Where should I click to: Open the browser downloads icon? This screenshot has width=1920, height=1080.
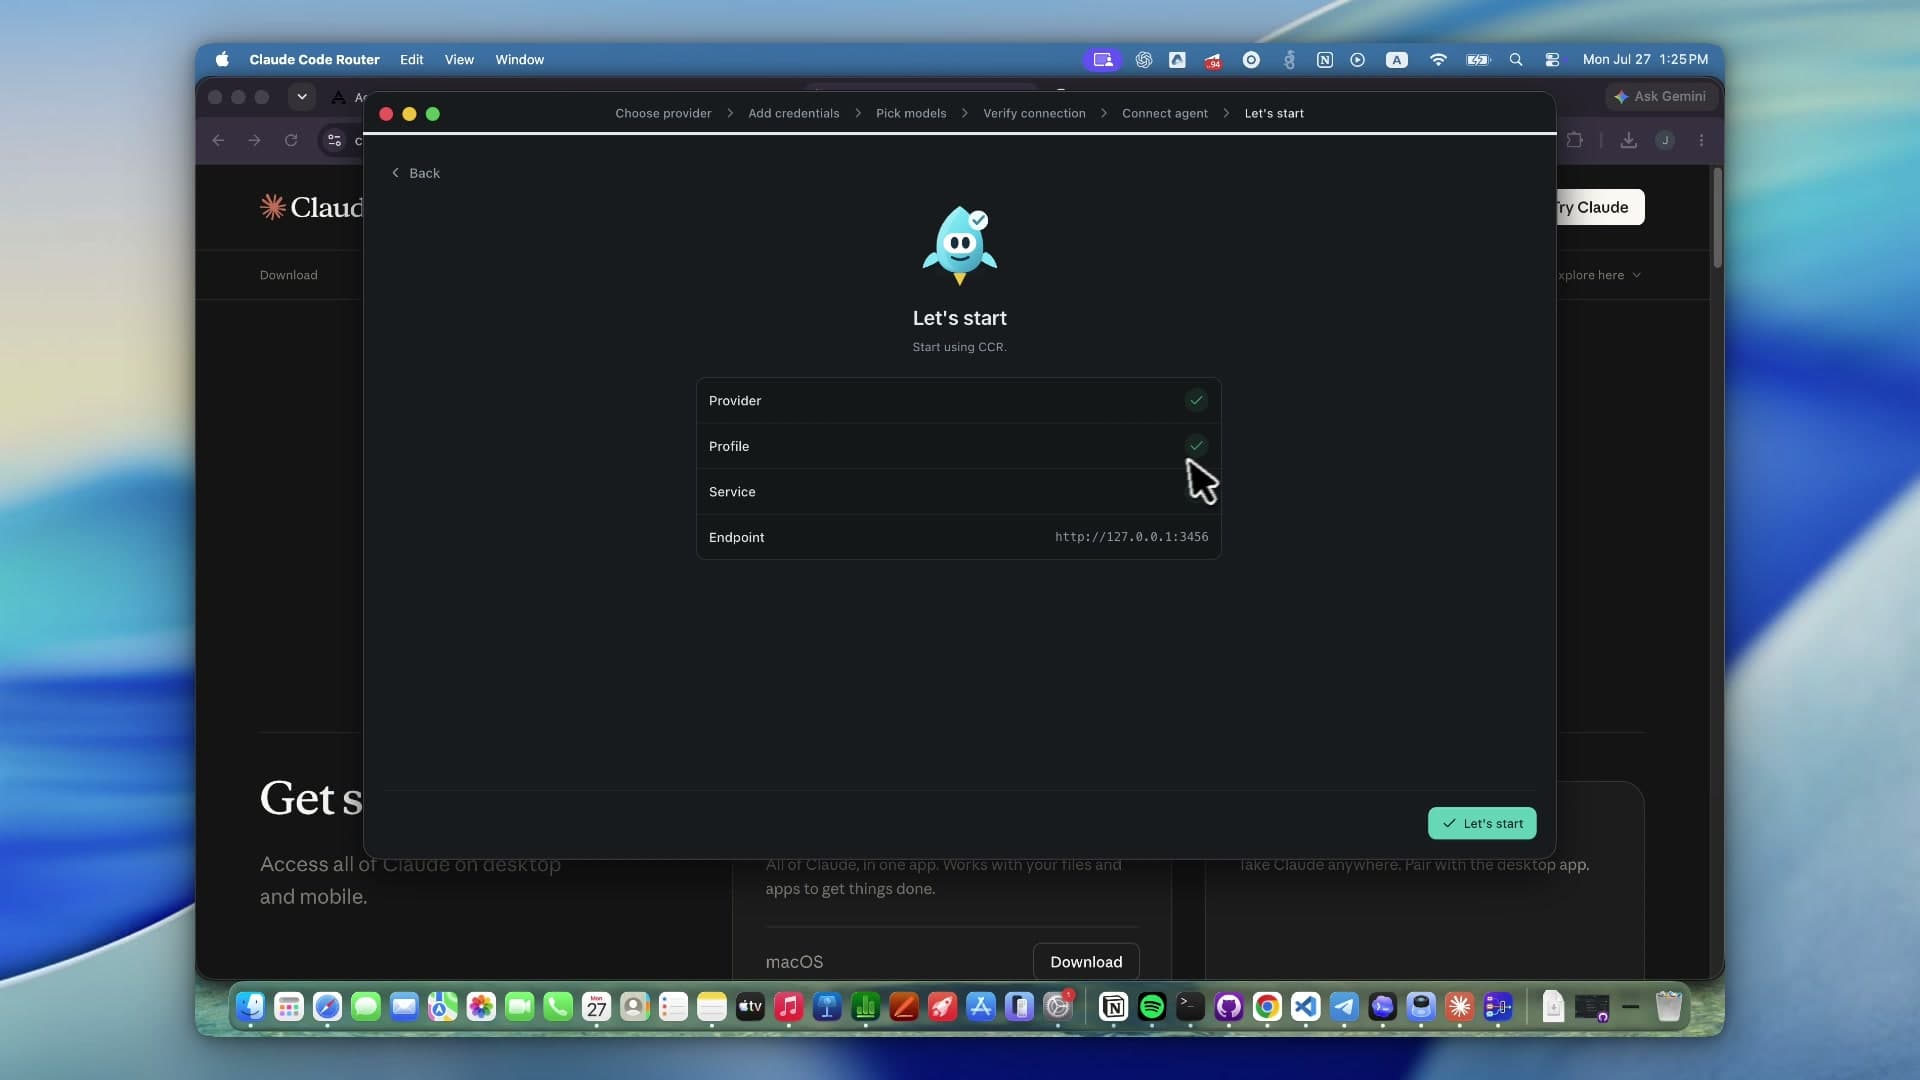[x=1629, y=140]
